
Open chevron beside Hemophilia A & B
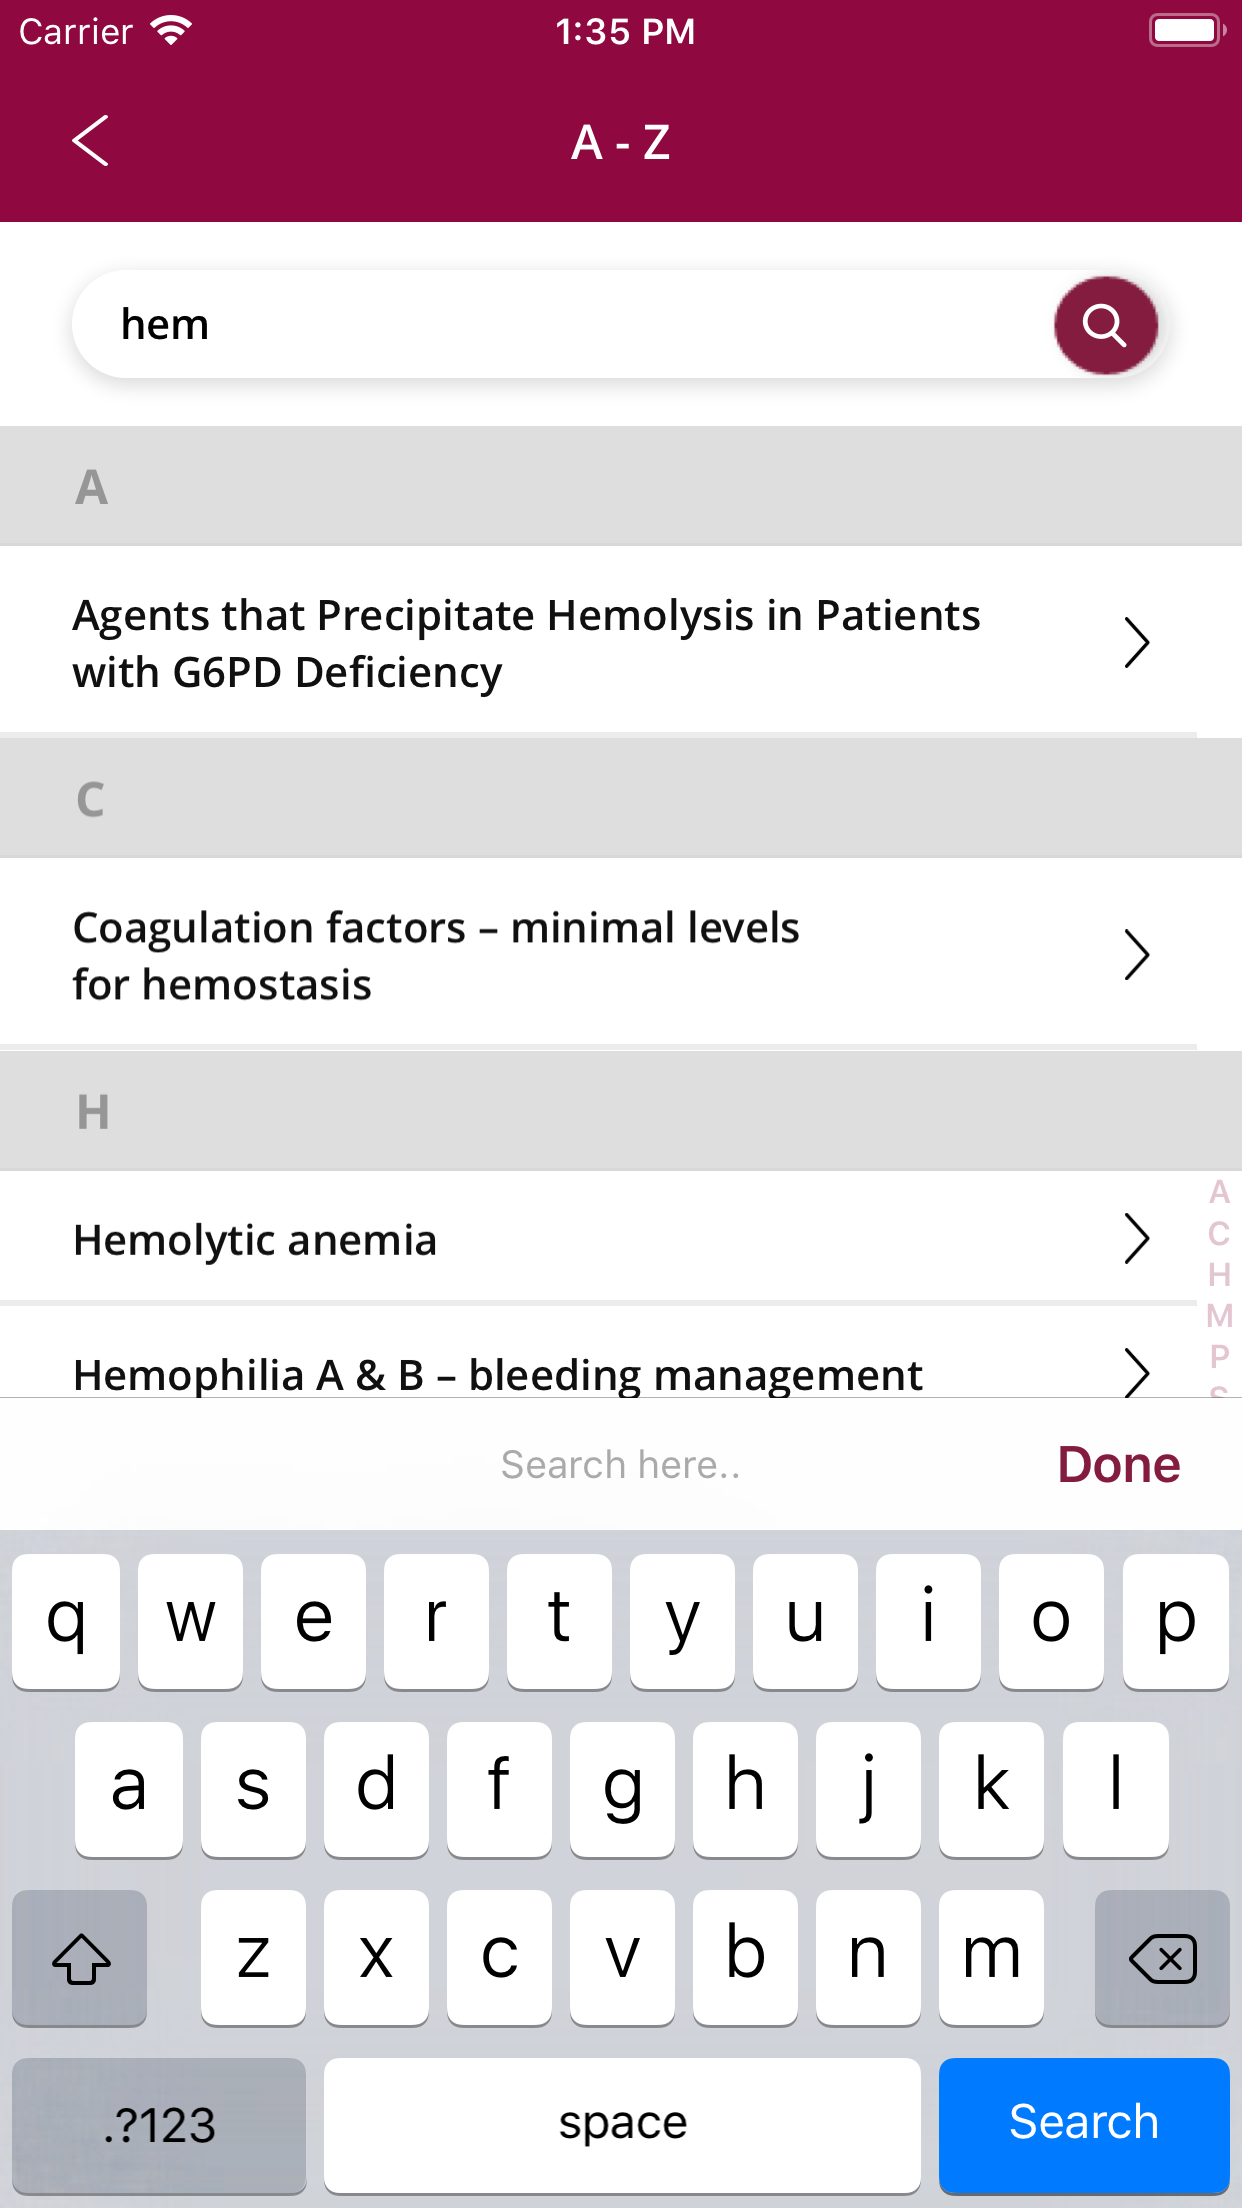[x=1136, y=1371]
